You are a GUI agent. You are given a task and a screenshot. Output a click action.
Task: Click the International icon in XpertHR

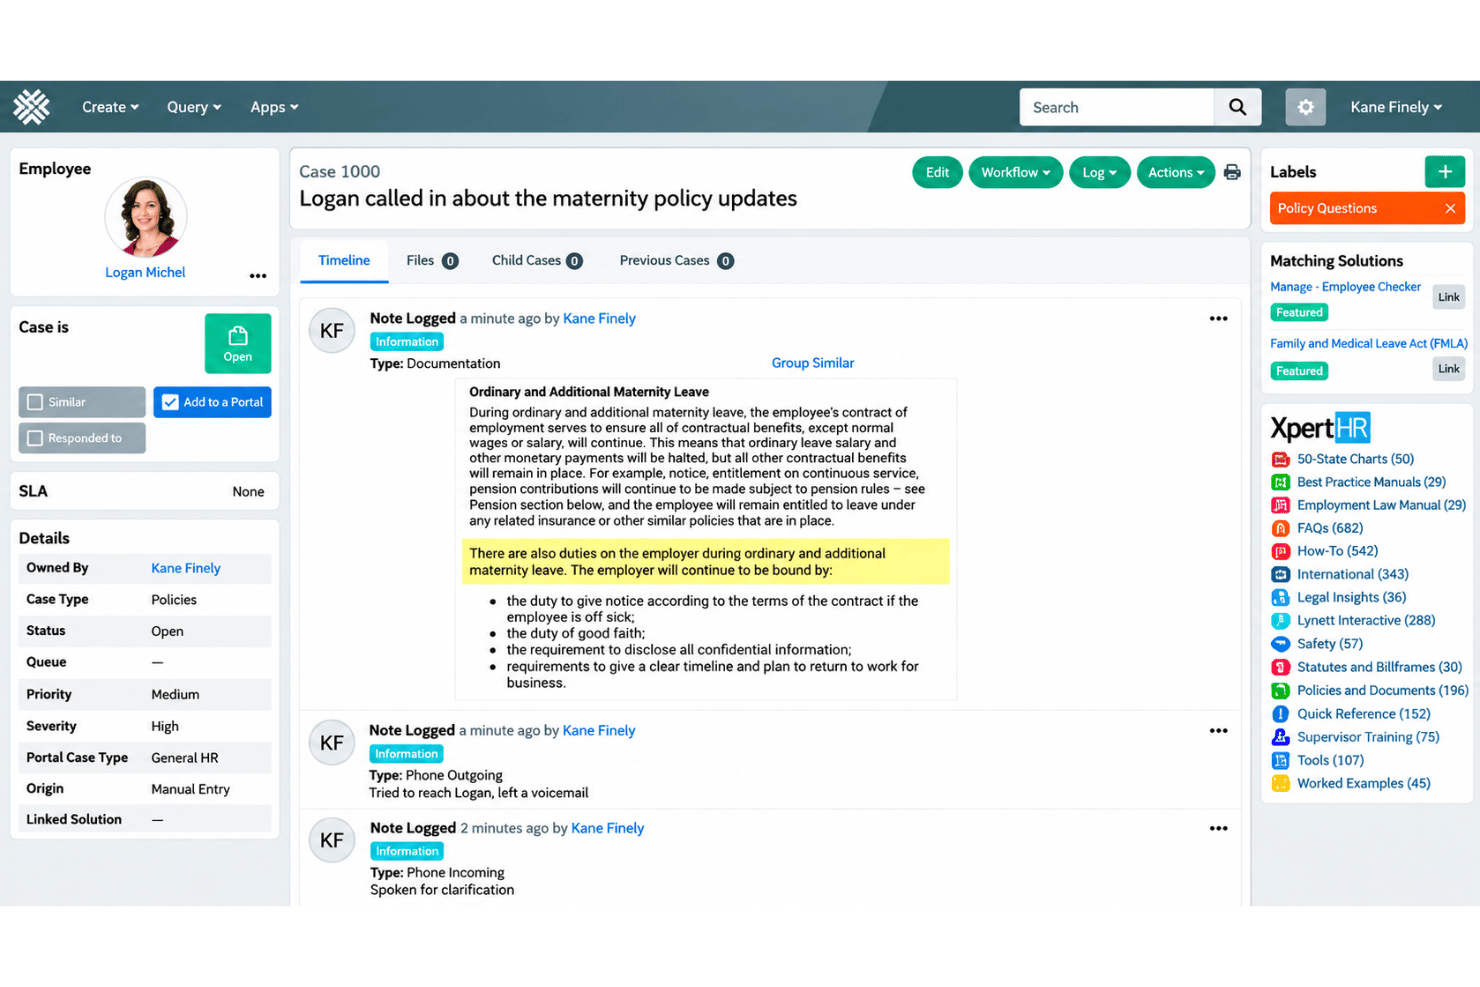pyautogui.click(x=1280, y=574)
